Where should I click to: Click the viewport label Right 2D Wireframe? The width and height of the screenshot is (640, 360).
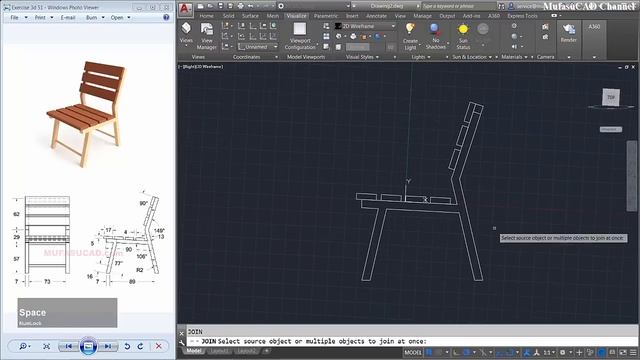[x=201, y=67]
